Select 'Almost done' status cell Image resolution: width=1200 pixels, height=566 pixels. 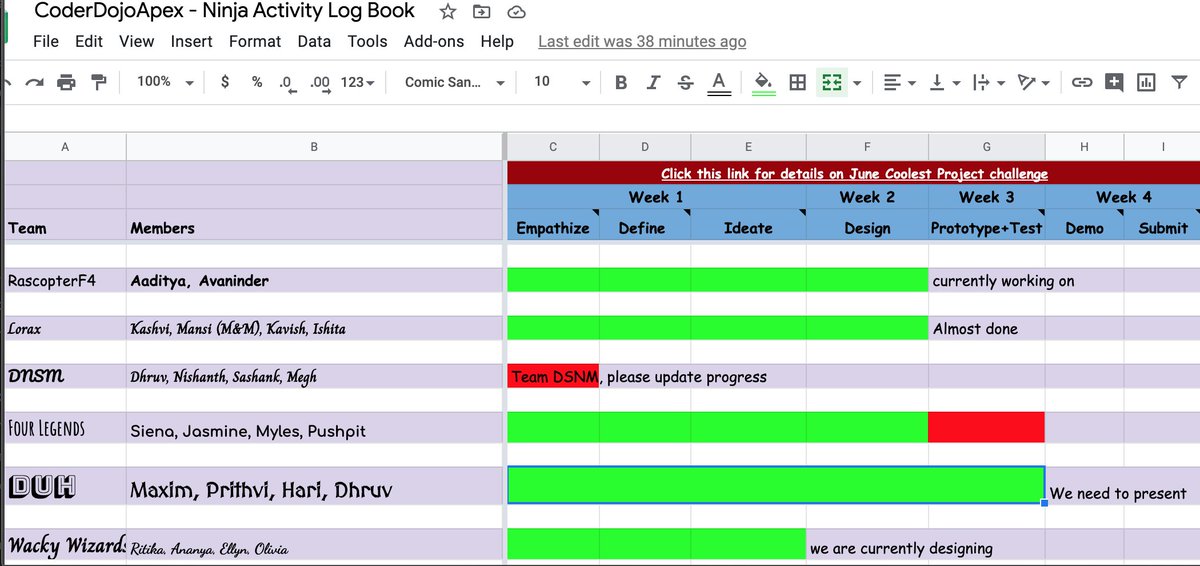coord(987,328)
